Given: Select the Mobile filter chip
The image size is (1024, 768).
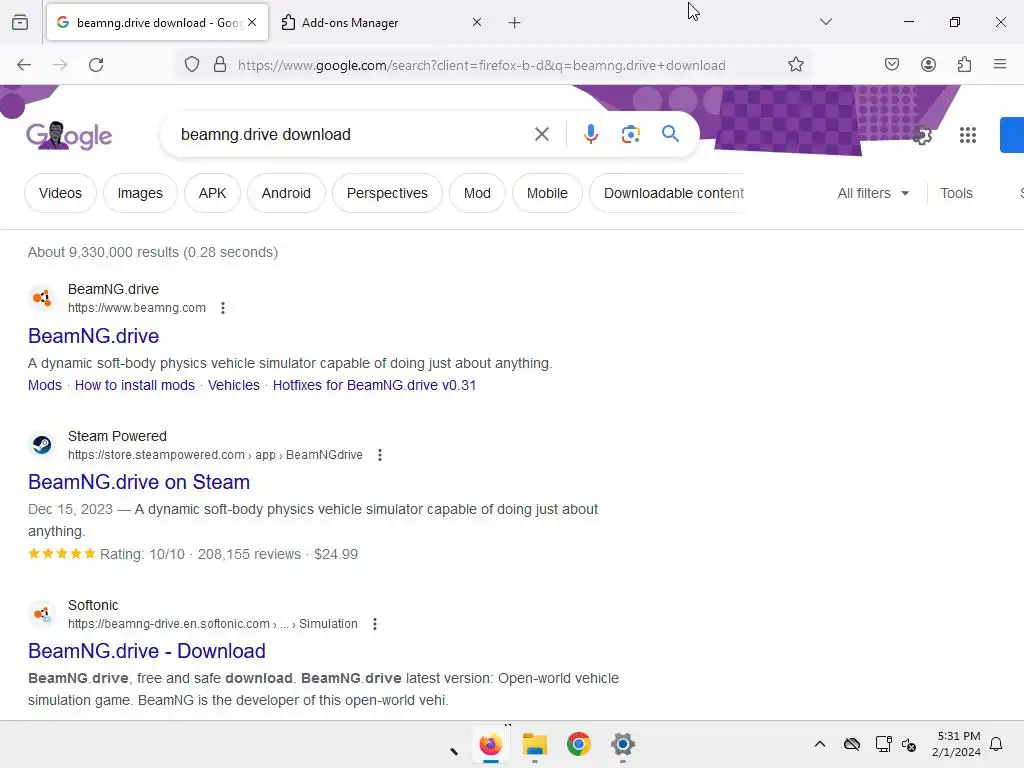Looking at the screenshot, I should (547, 193).
